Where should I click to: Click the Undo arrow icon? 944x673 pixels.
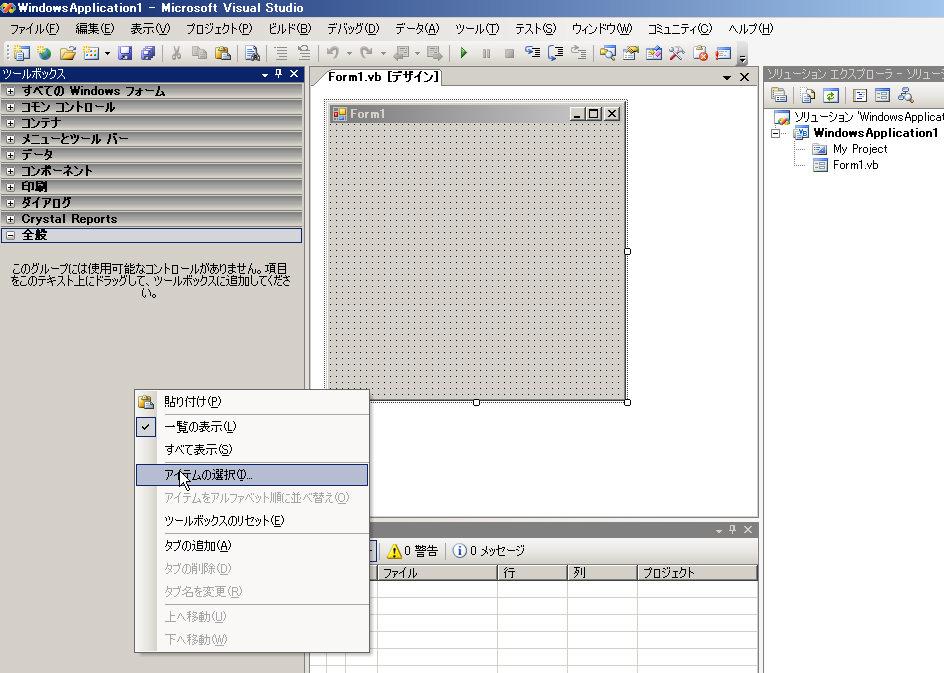tap(333, 53)
